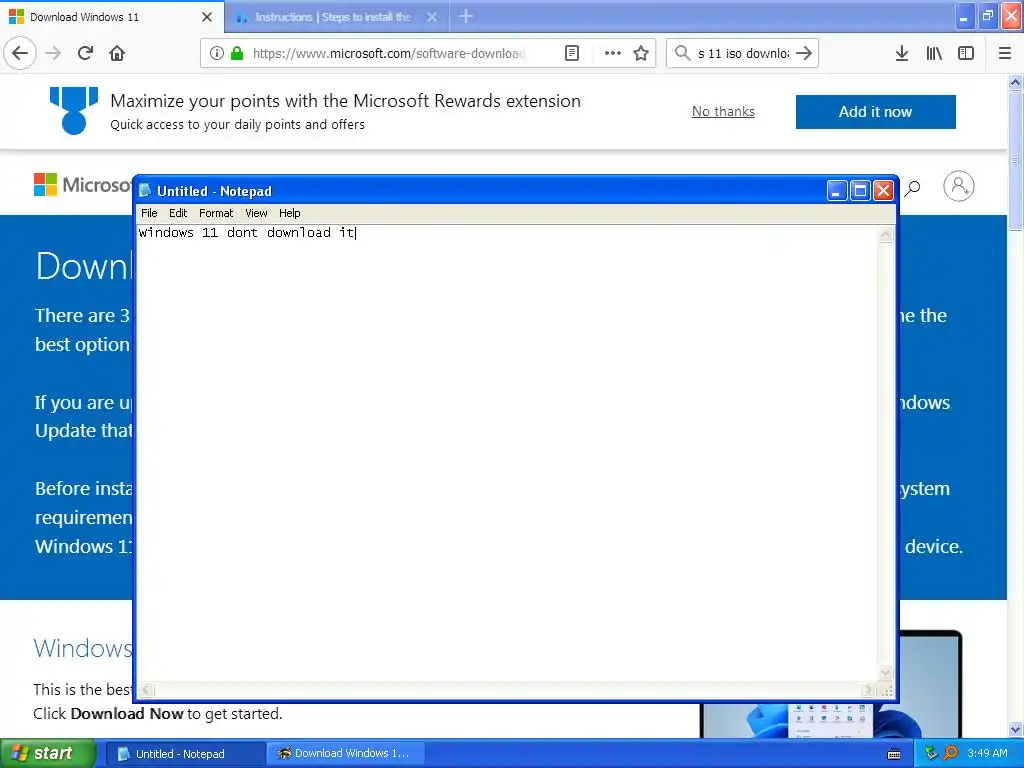This screenshot has width=1024, height=768.
Task: Open Notepad View menu
Action: pos(256,213)
